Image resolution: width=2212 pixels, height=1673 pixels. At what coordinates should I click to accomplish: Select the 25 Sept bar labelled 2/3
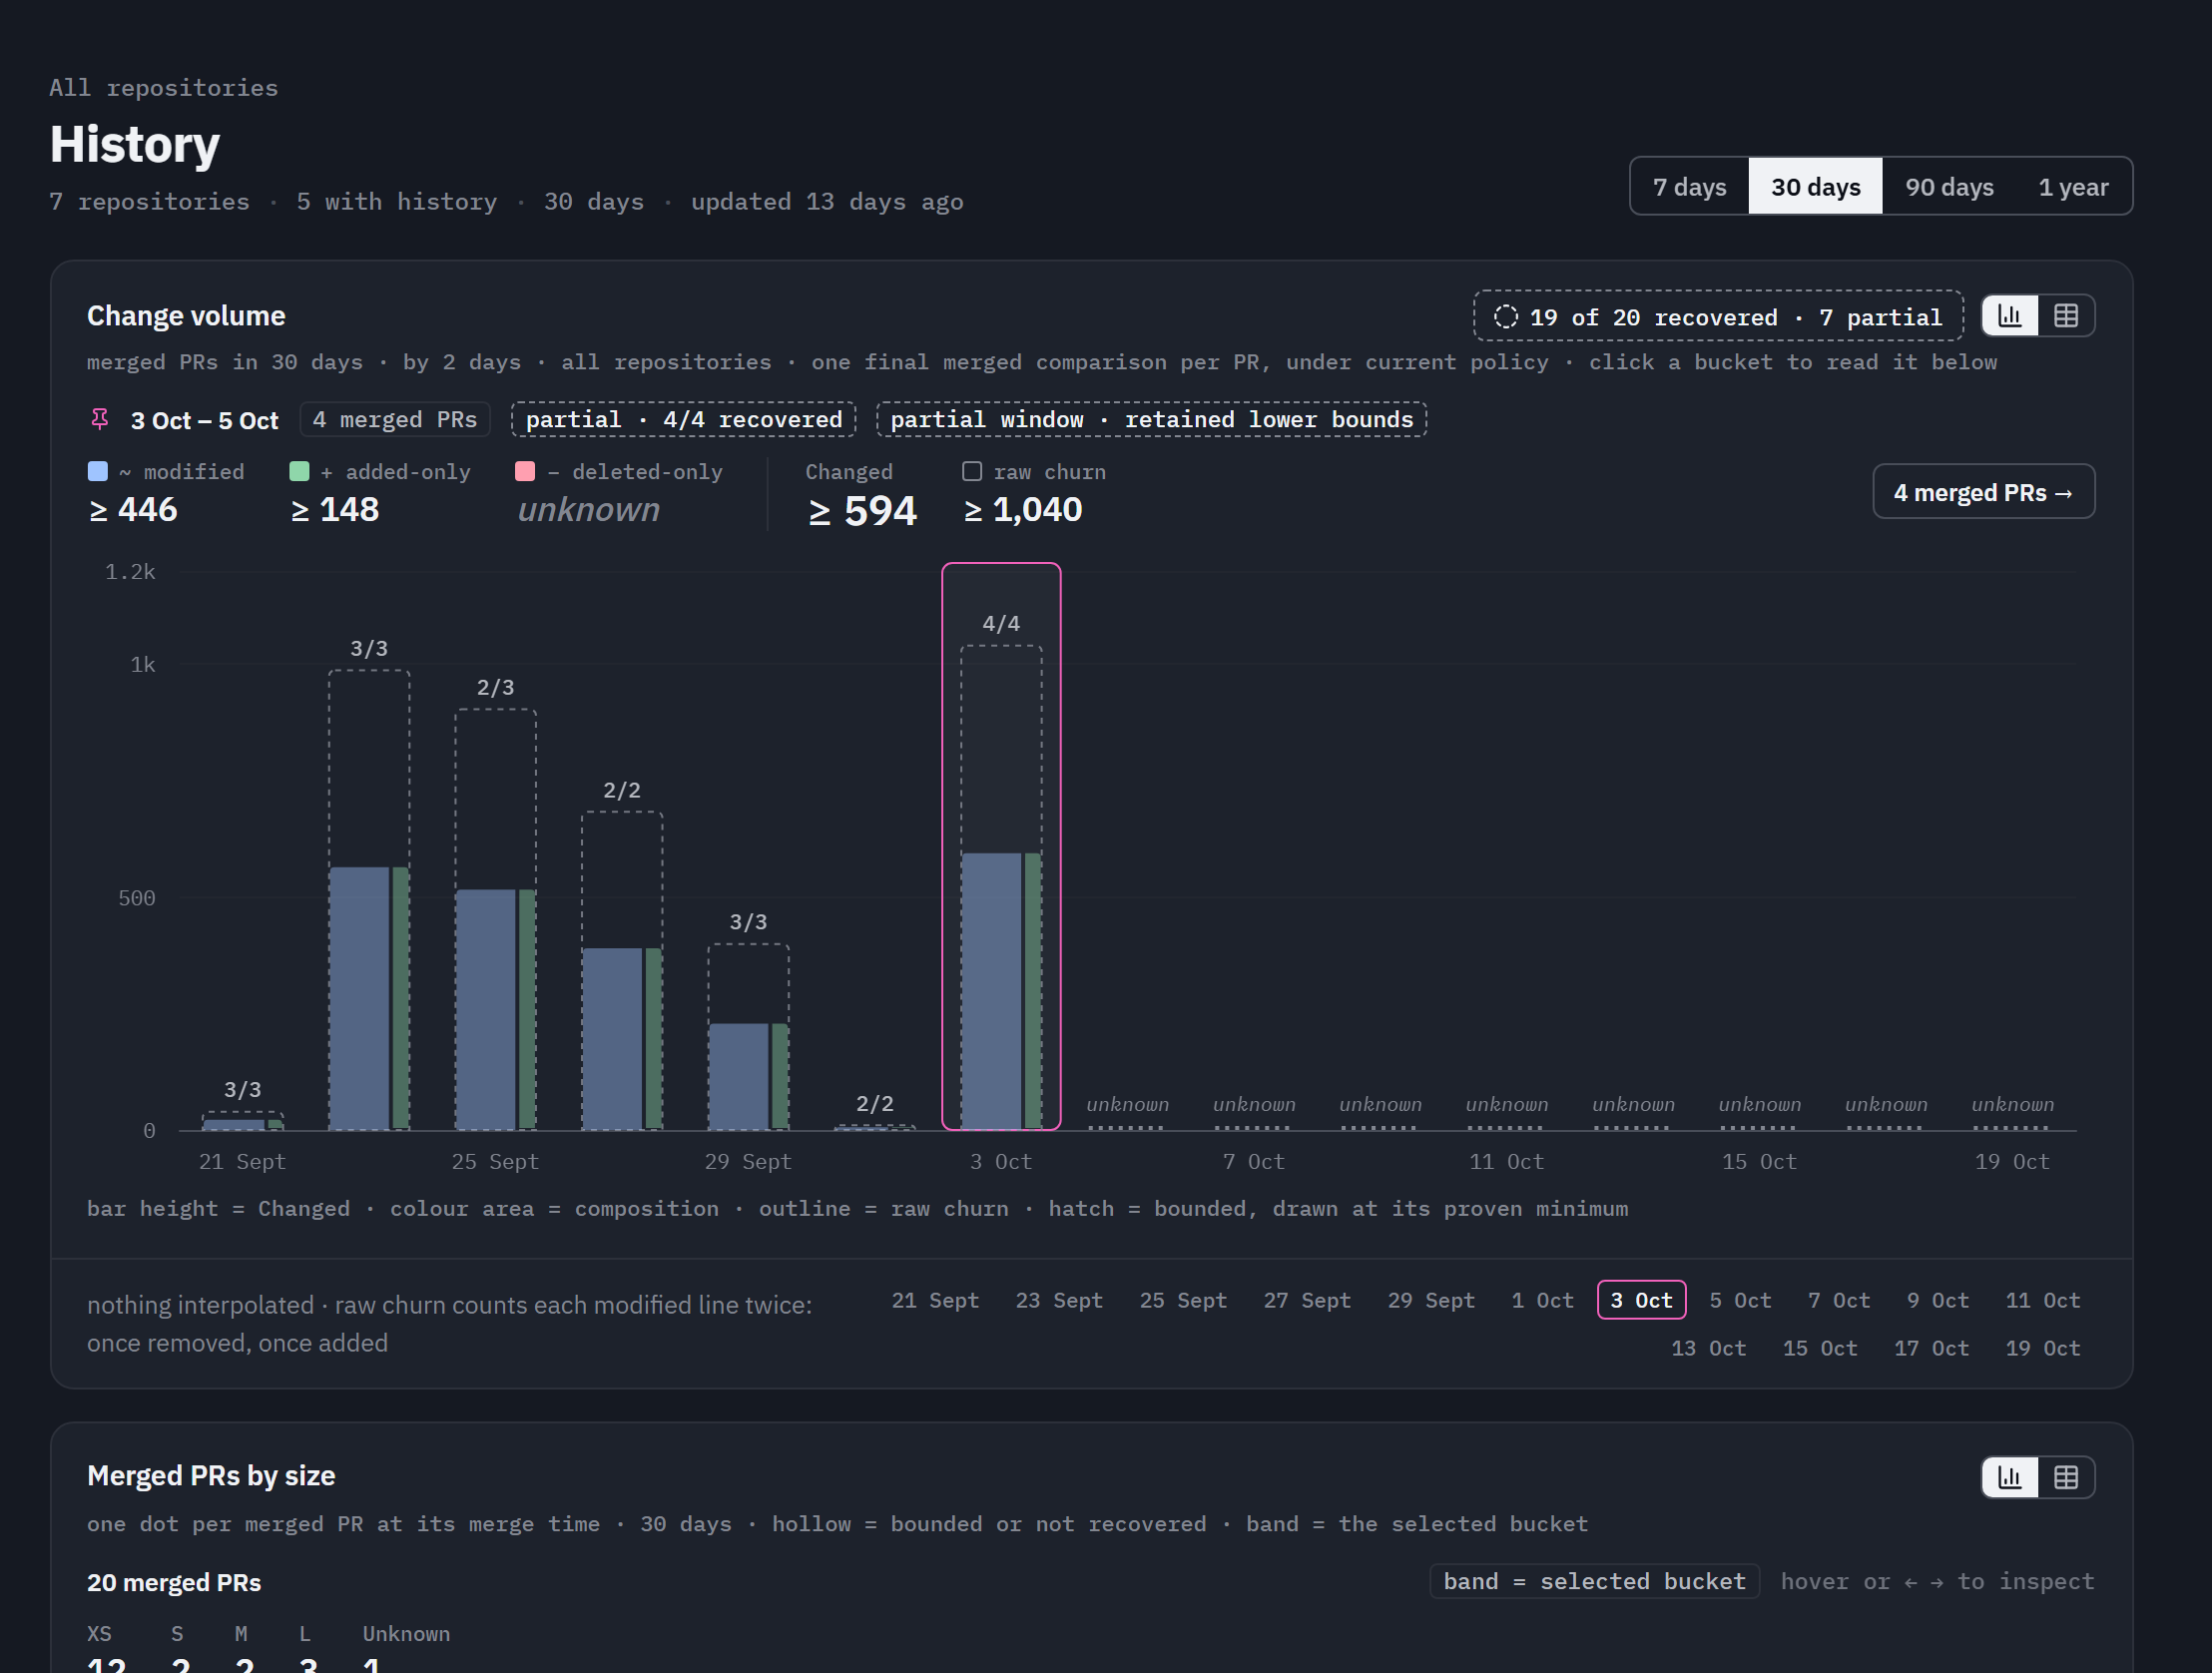tap(495, 919)
